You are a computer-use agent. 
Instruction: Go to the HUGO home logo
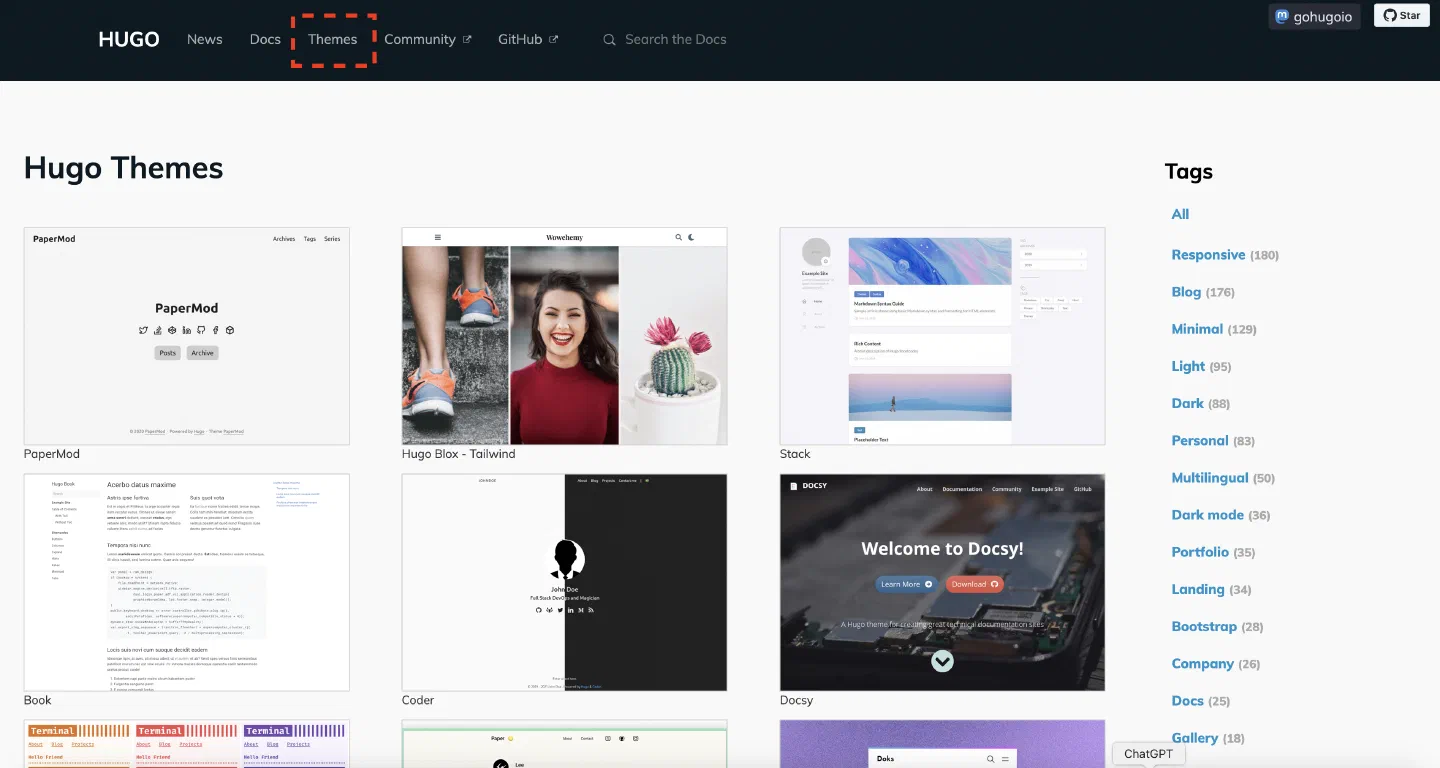[x=129, y=40]
